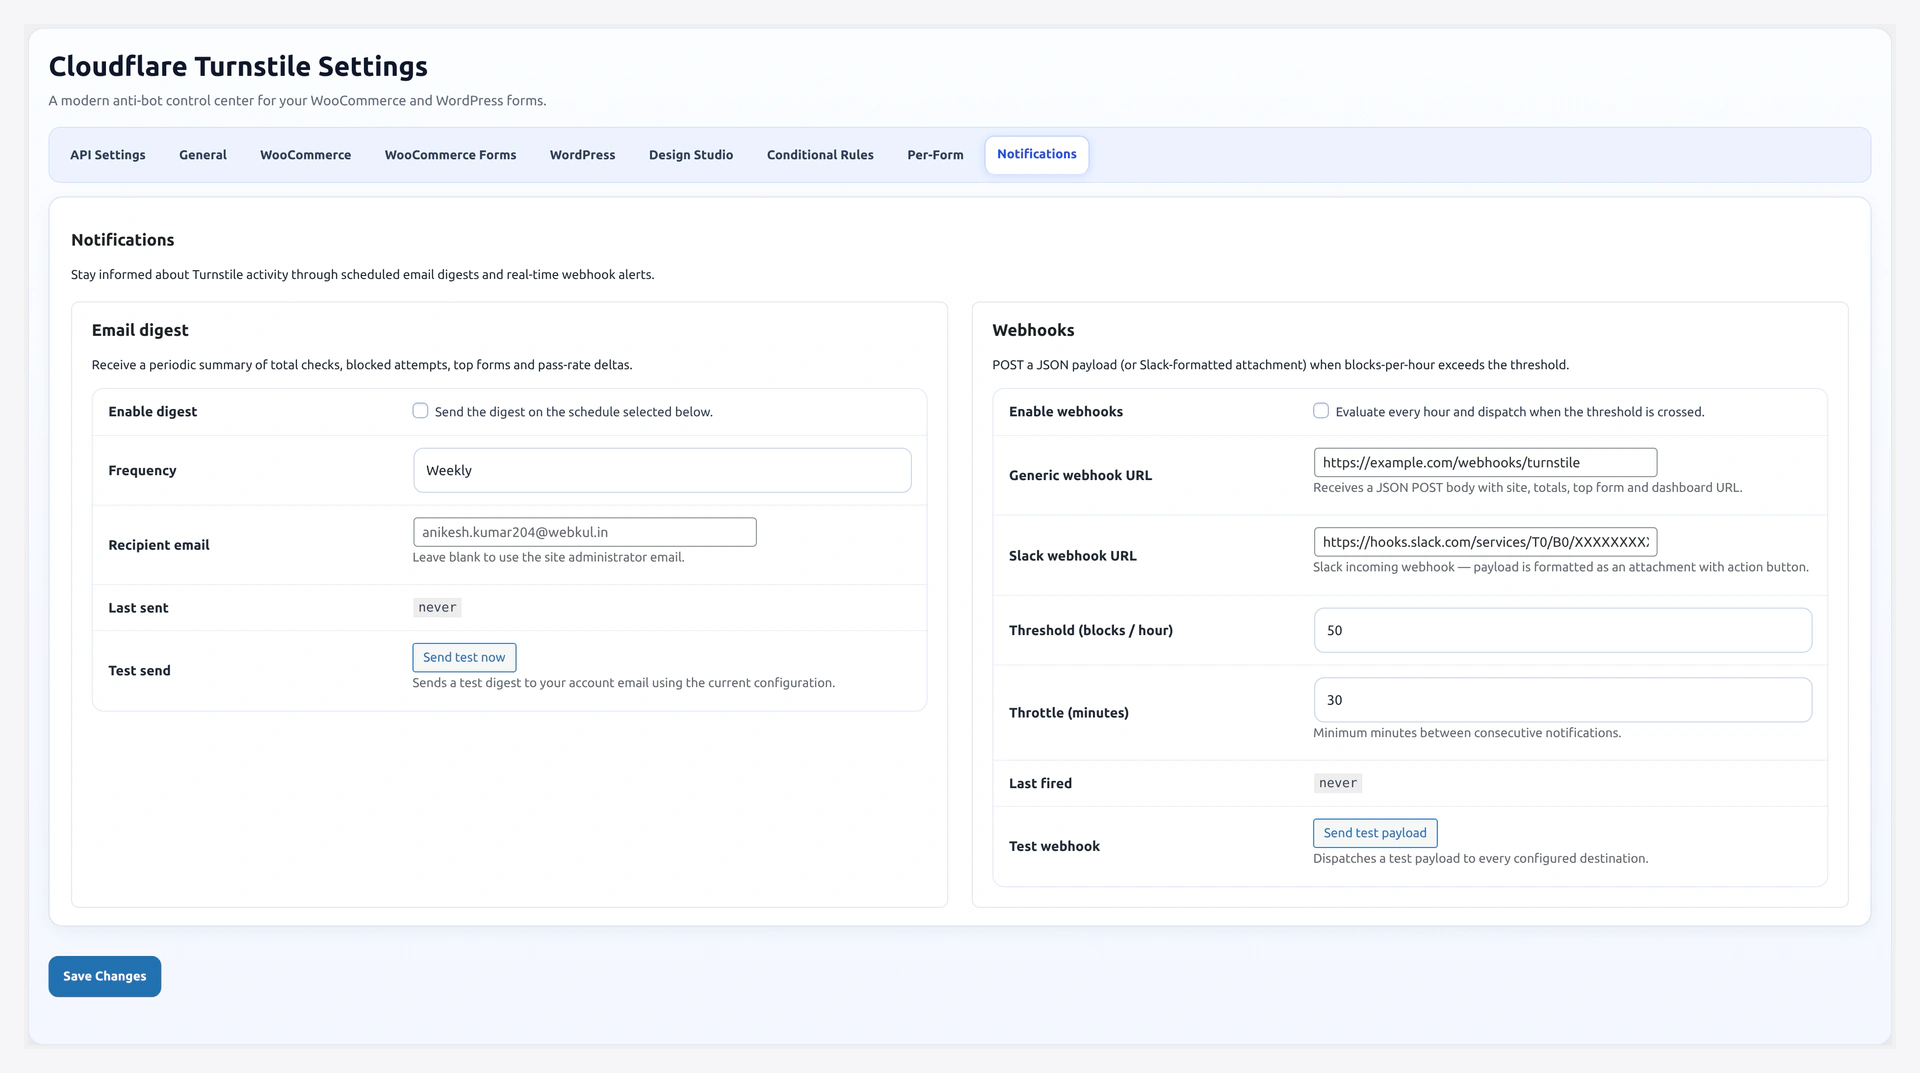Open the Frequency dropdown set to Weekly

662,470
